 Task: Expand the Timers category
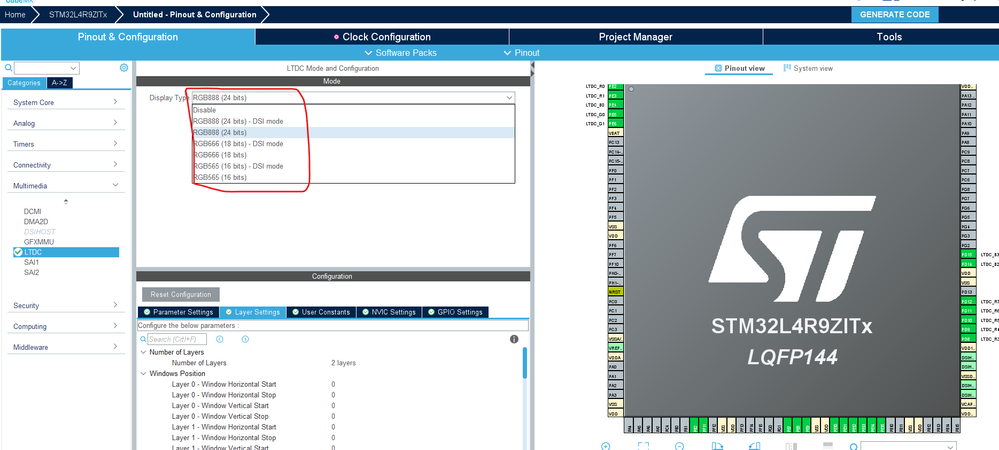coord(66,144)
